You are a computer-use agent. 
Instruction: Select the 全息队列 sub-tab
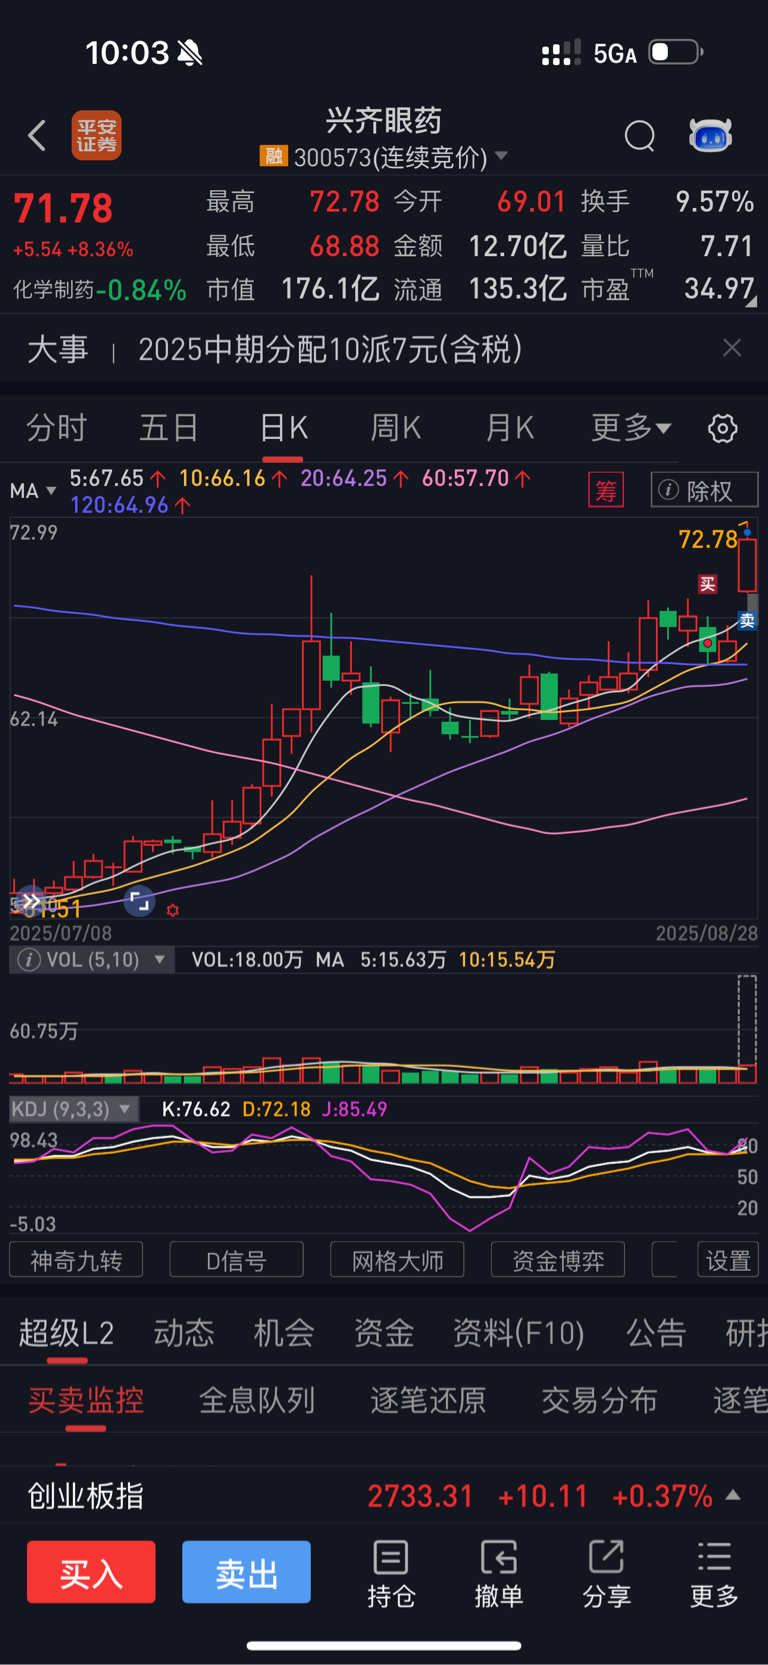[x=257, y=1400]
